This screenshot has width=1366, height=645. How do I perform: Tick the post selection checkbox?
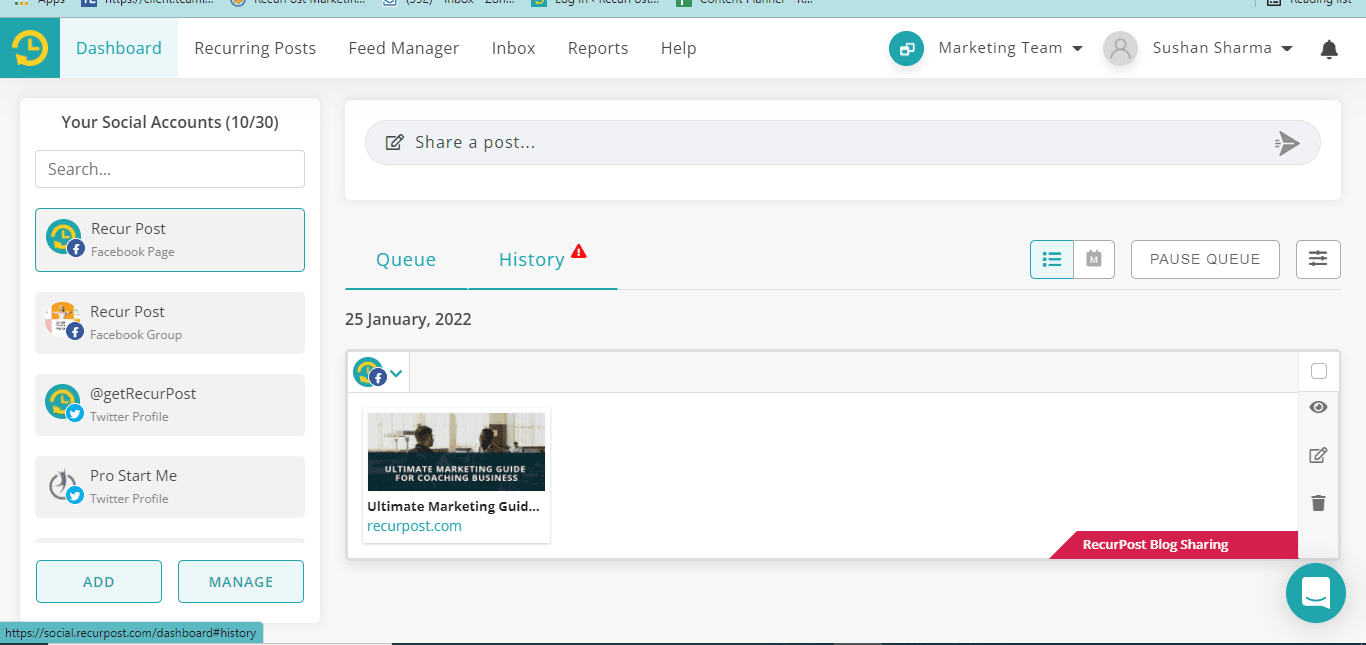[x=1318, y=372]
